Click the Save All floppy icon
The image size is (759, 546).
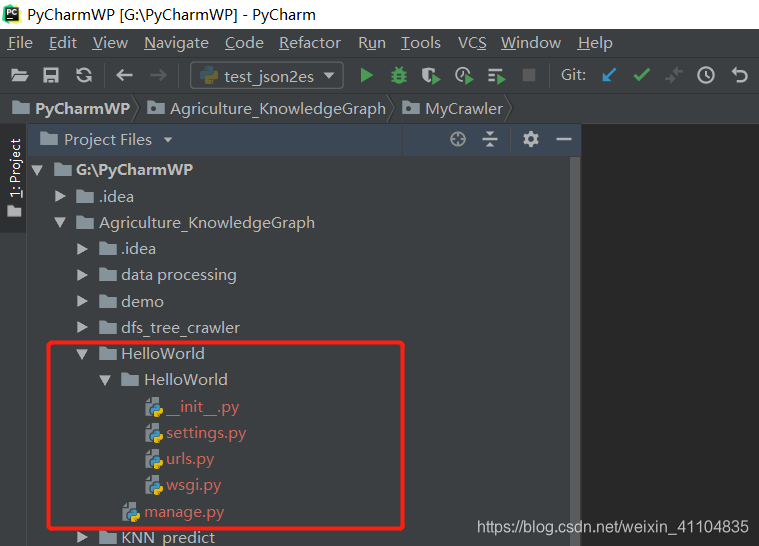[x=51, y=76]
